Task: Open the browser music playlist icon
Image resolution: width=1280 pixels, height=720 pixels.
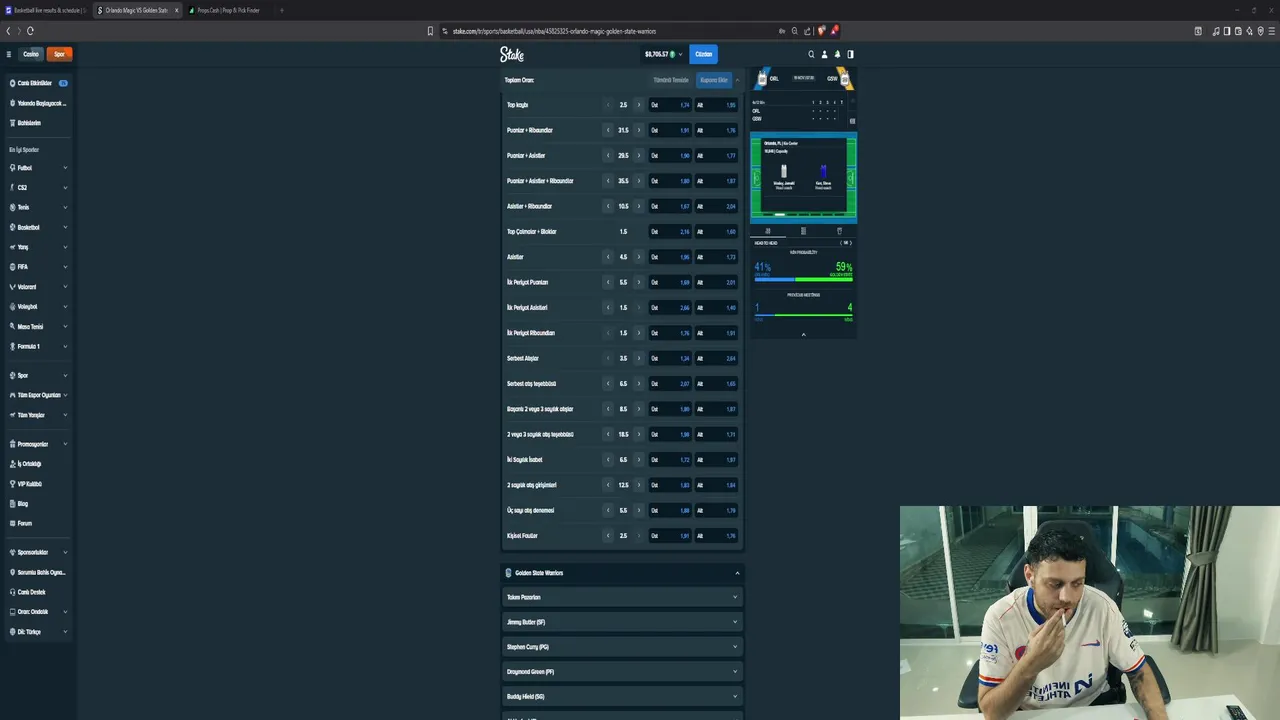Action: (x=1216, y=31)
